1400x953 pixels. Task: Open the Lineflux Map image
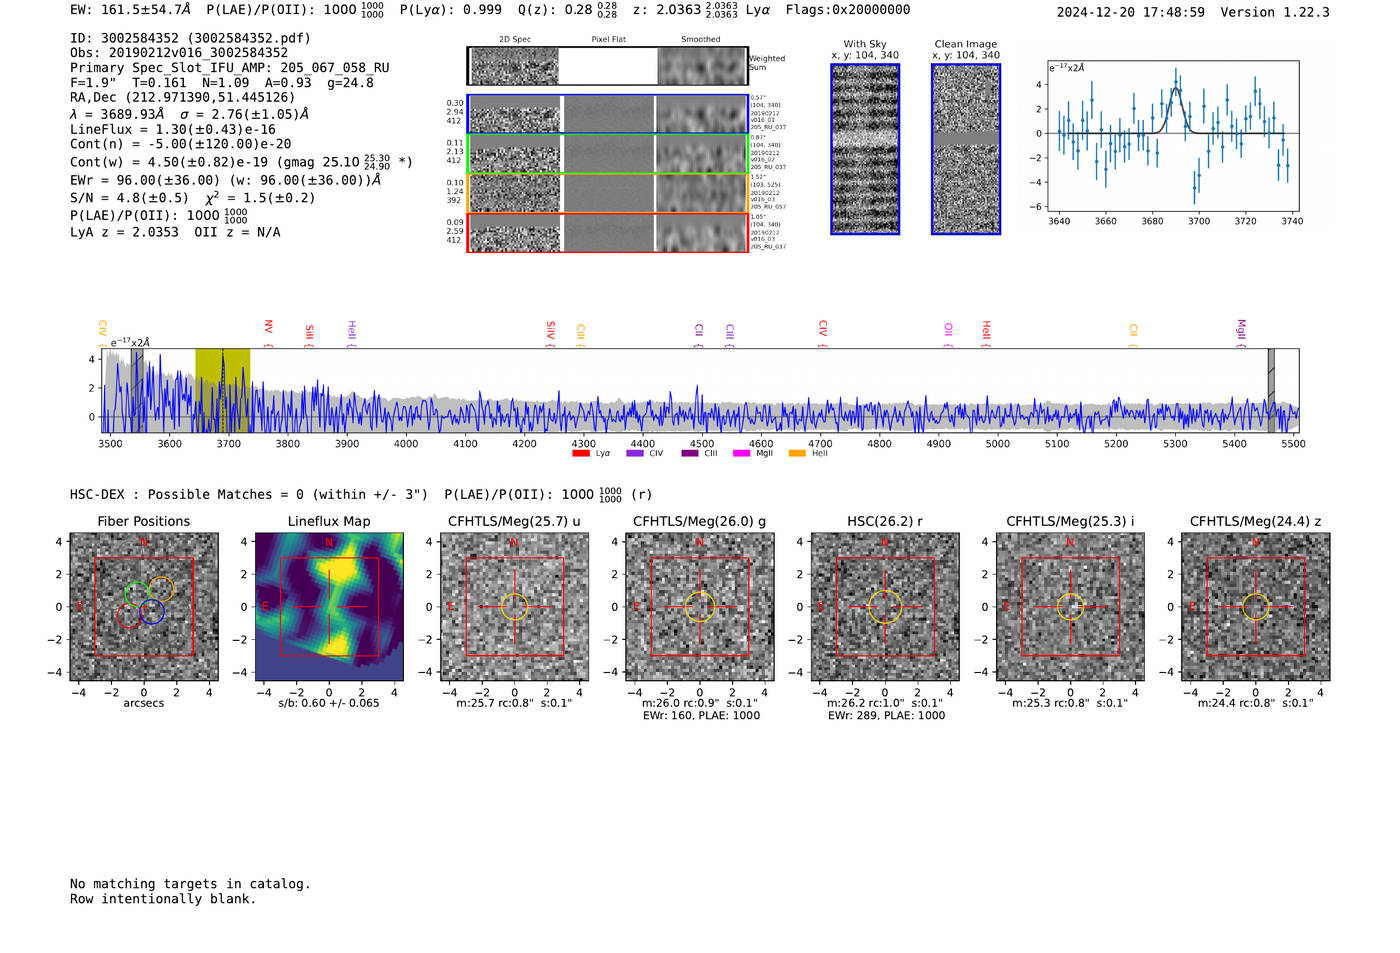coord(329,607)
